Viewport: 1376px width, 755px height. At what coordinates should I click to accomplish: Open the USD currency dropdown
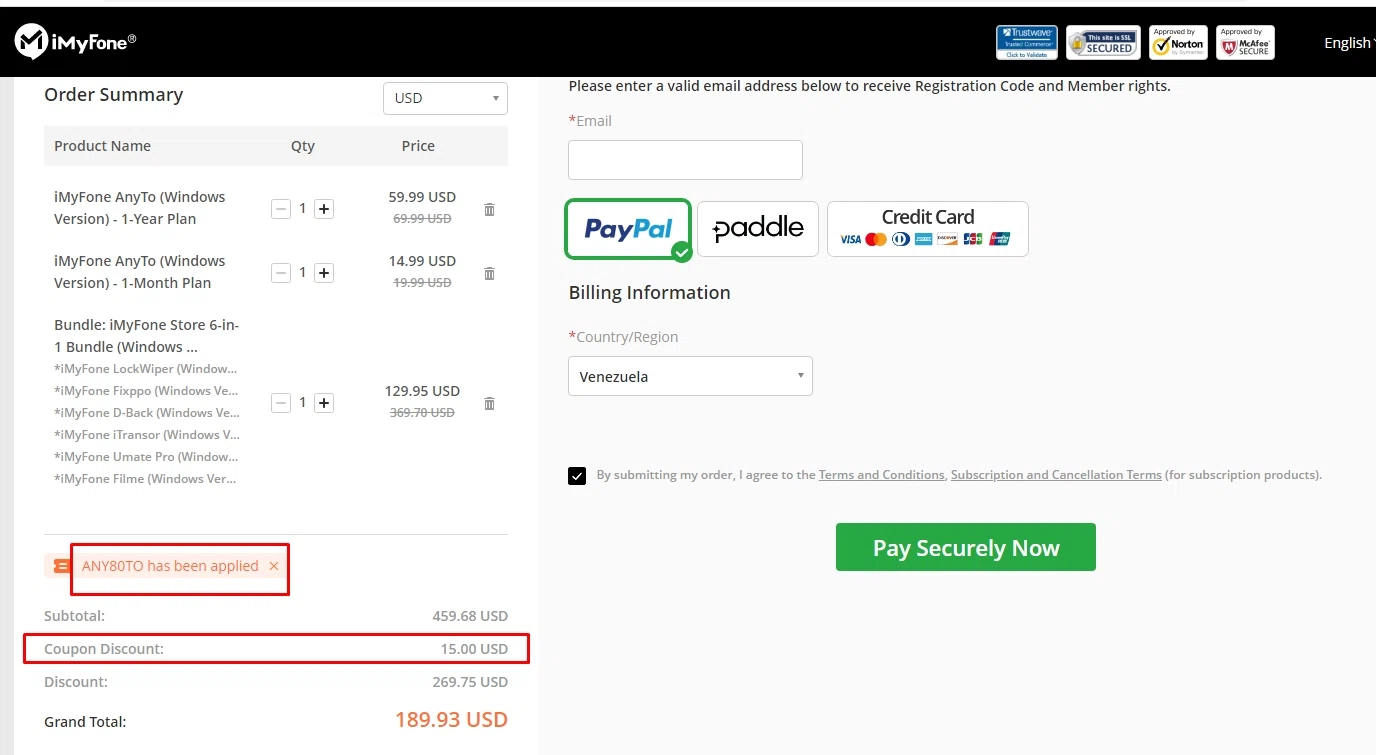coord(445,98)
